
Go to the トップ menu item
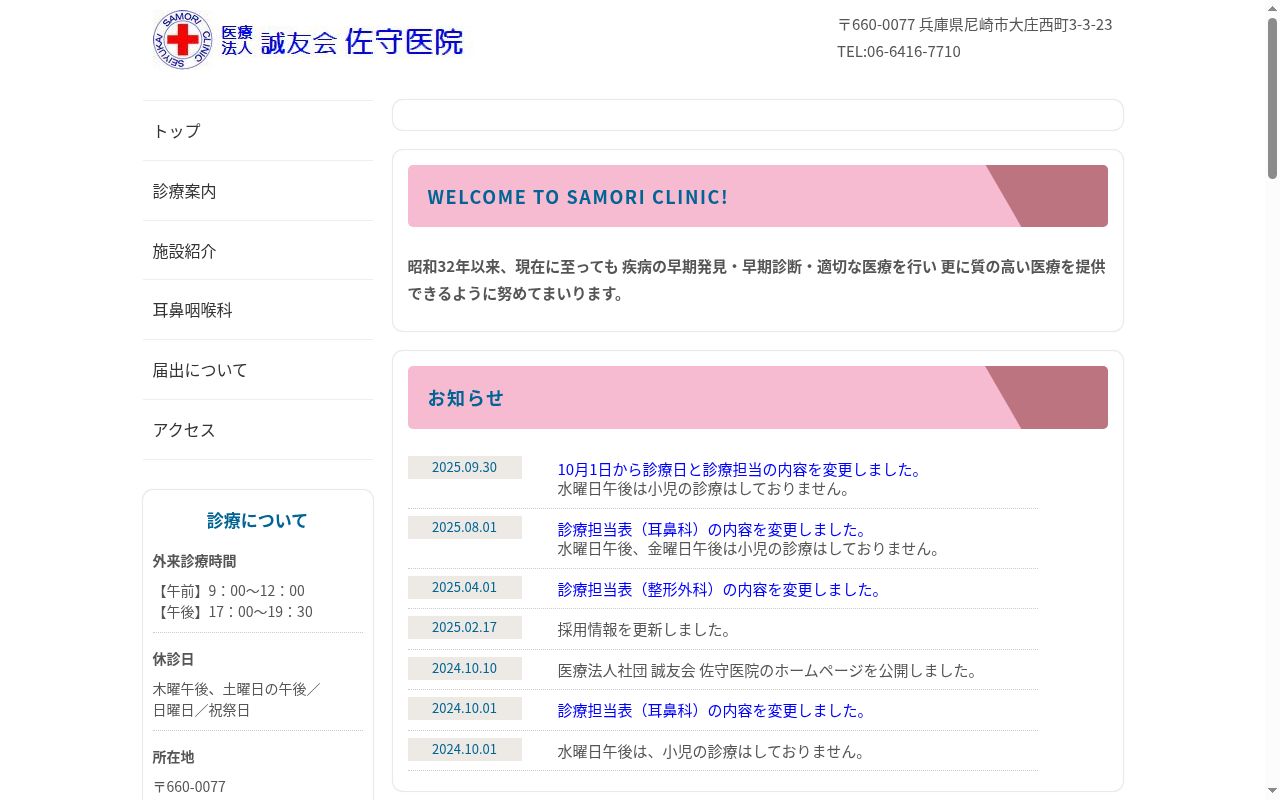coord(258,131)
